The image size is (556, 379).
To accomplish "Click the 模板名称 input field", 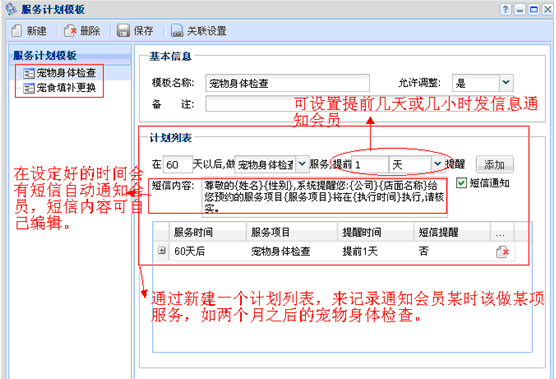I will pos(288,83).
